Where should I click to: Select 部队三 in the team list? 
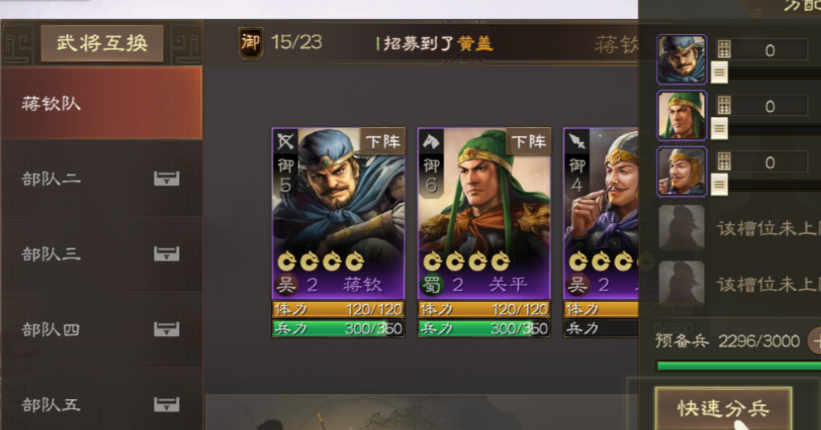tap(102, 254)
